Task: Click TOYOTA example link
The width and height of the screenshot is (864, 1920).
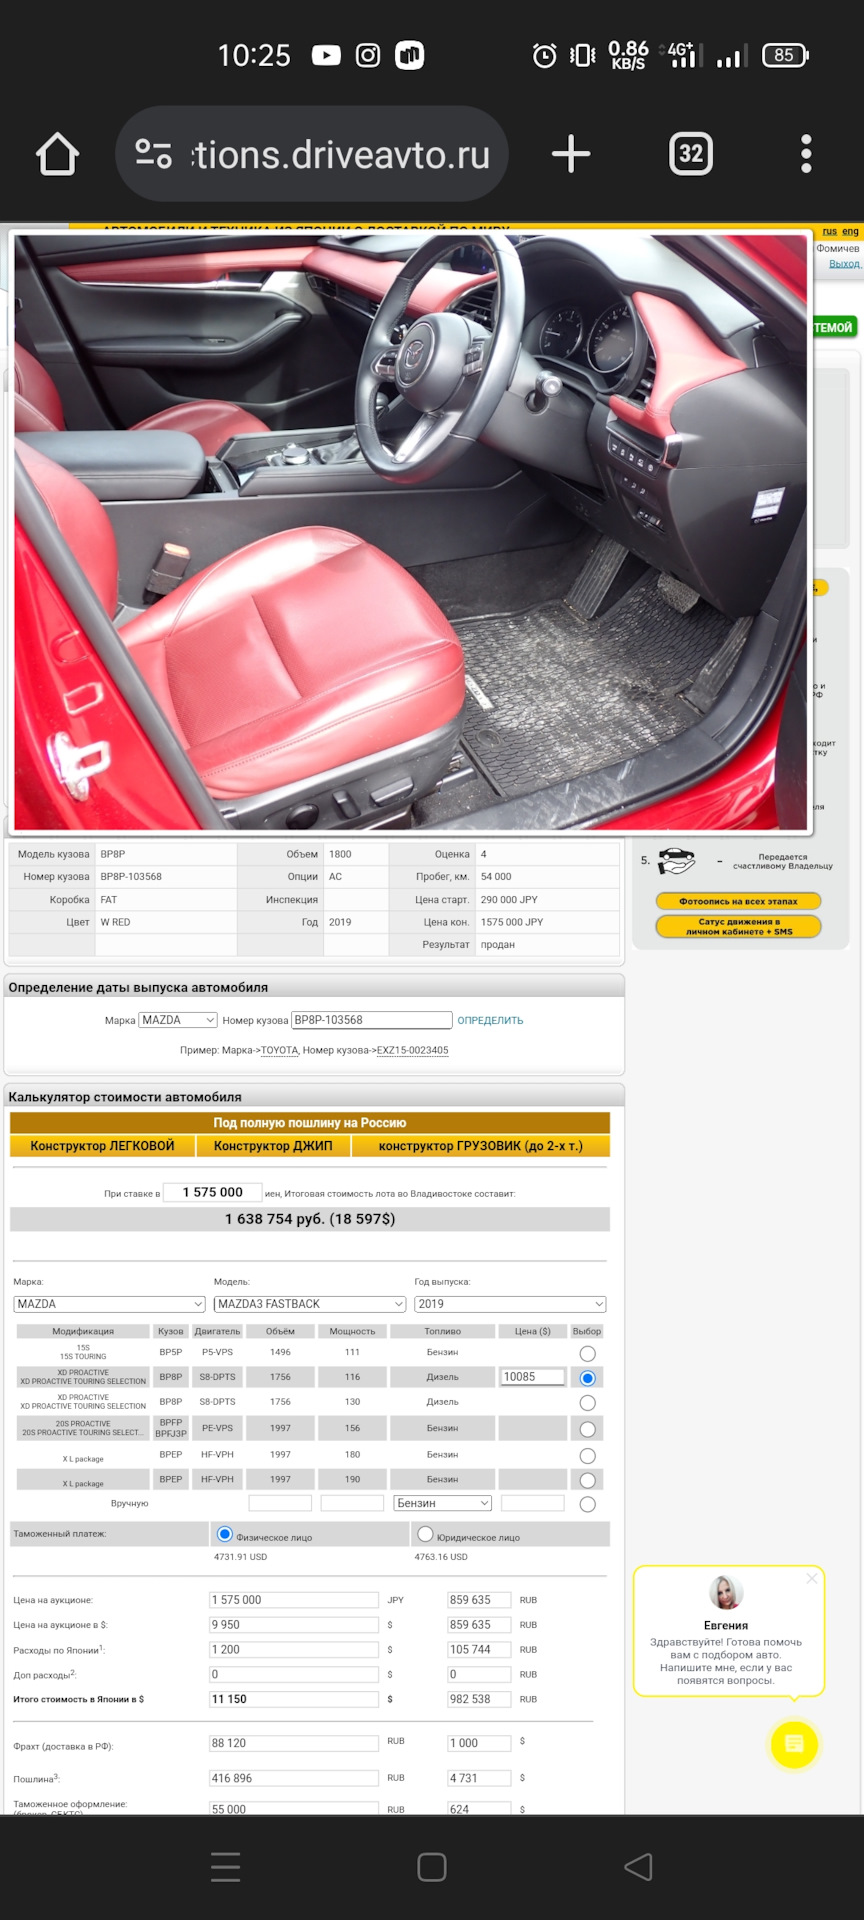Action: [x=280, y=1051]
